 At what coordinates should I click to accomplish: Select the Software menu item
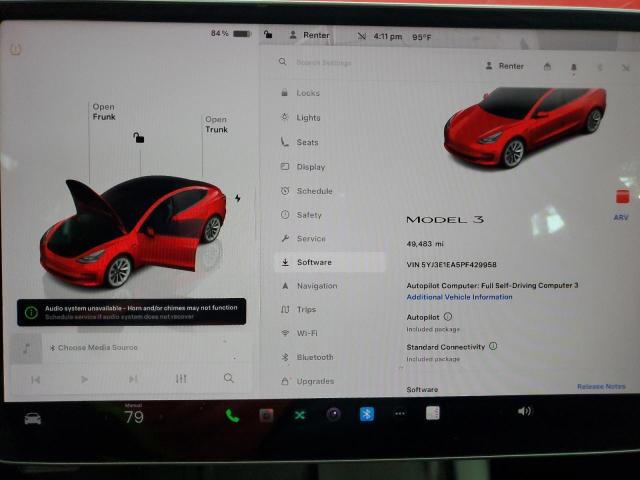329,262
